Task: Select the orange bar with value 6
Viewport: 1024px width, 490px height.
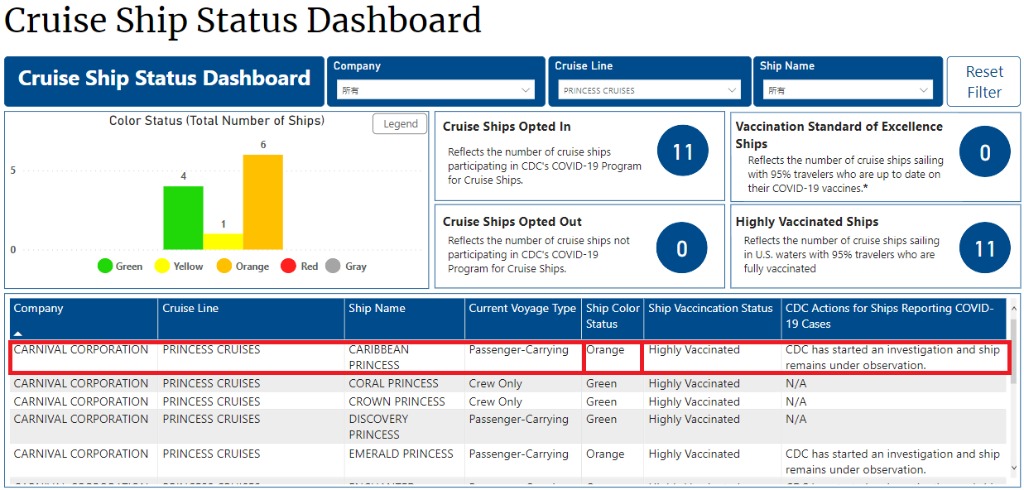Action: (x=263, y=202)
